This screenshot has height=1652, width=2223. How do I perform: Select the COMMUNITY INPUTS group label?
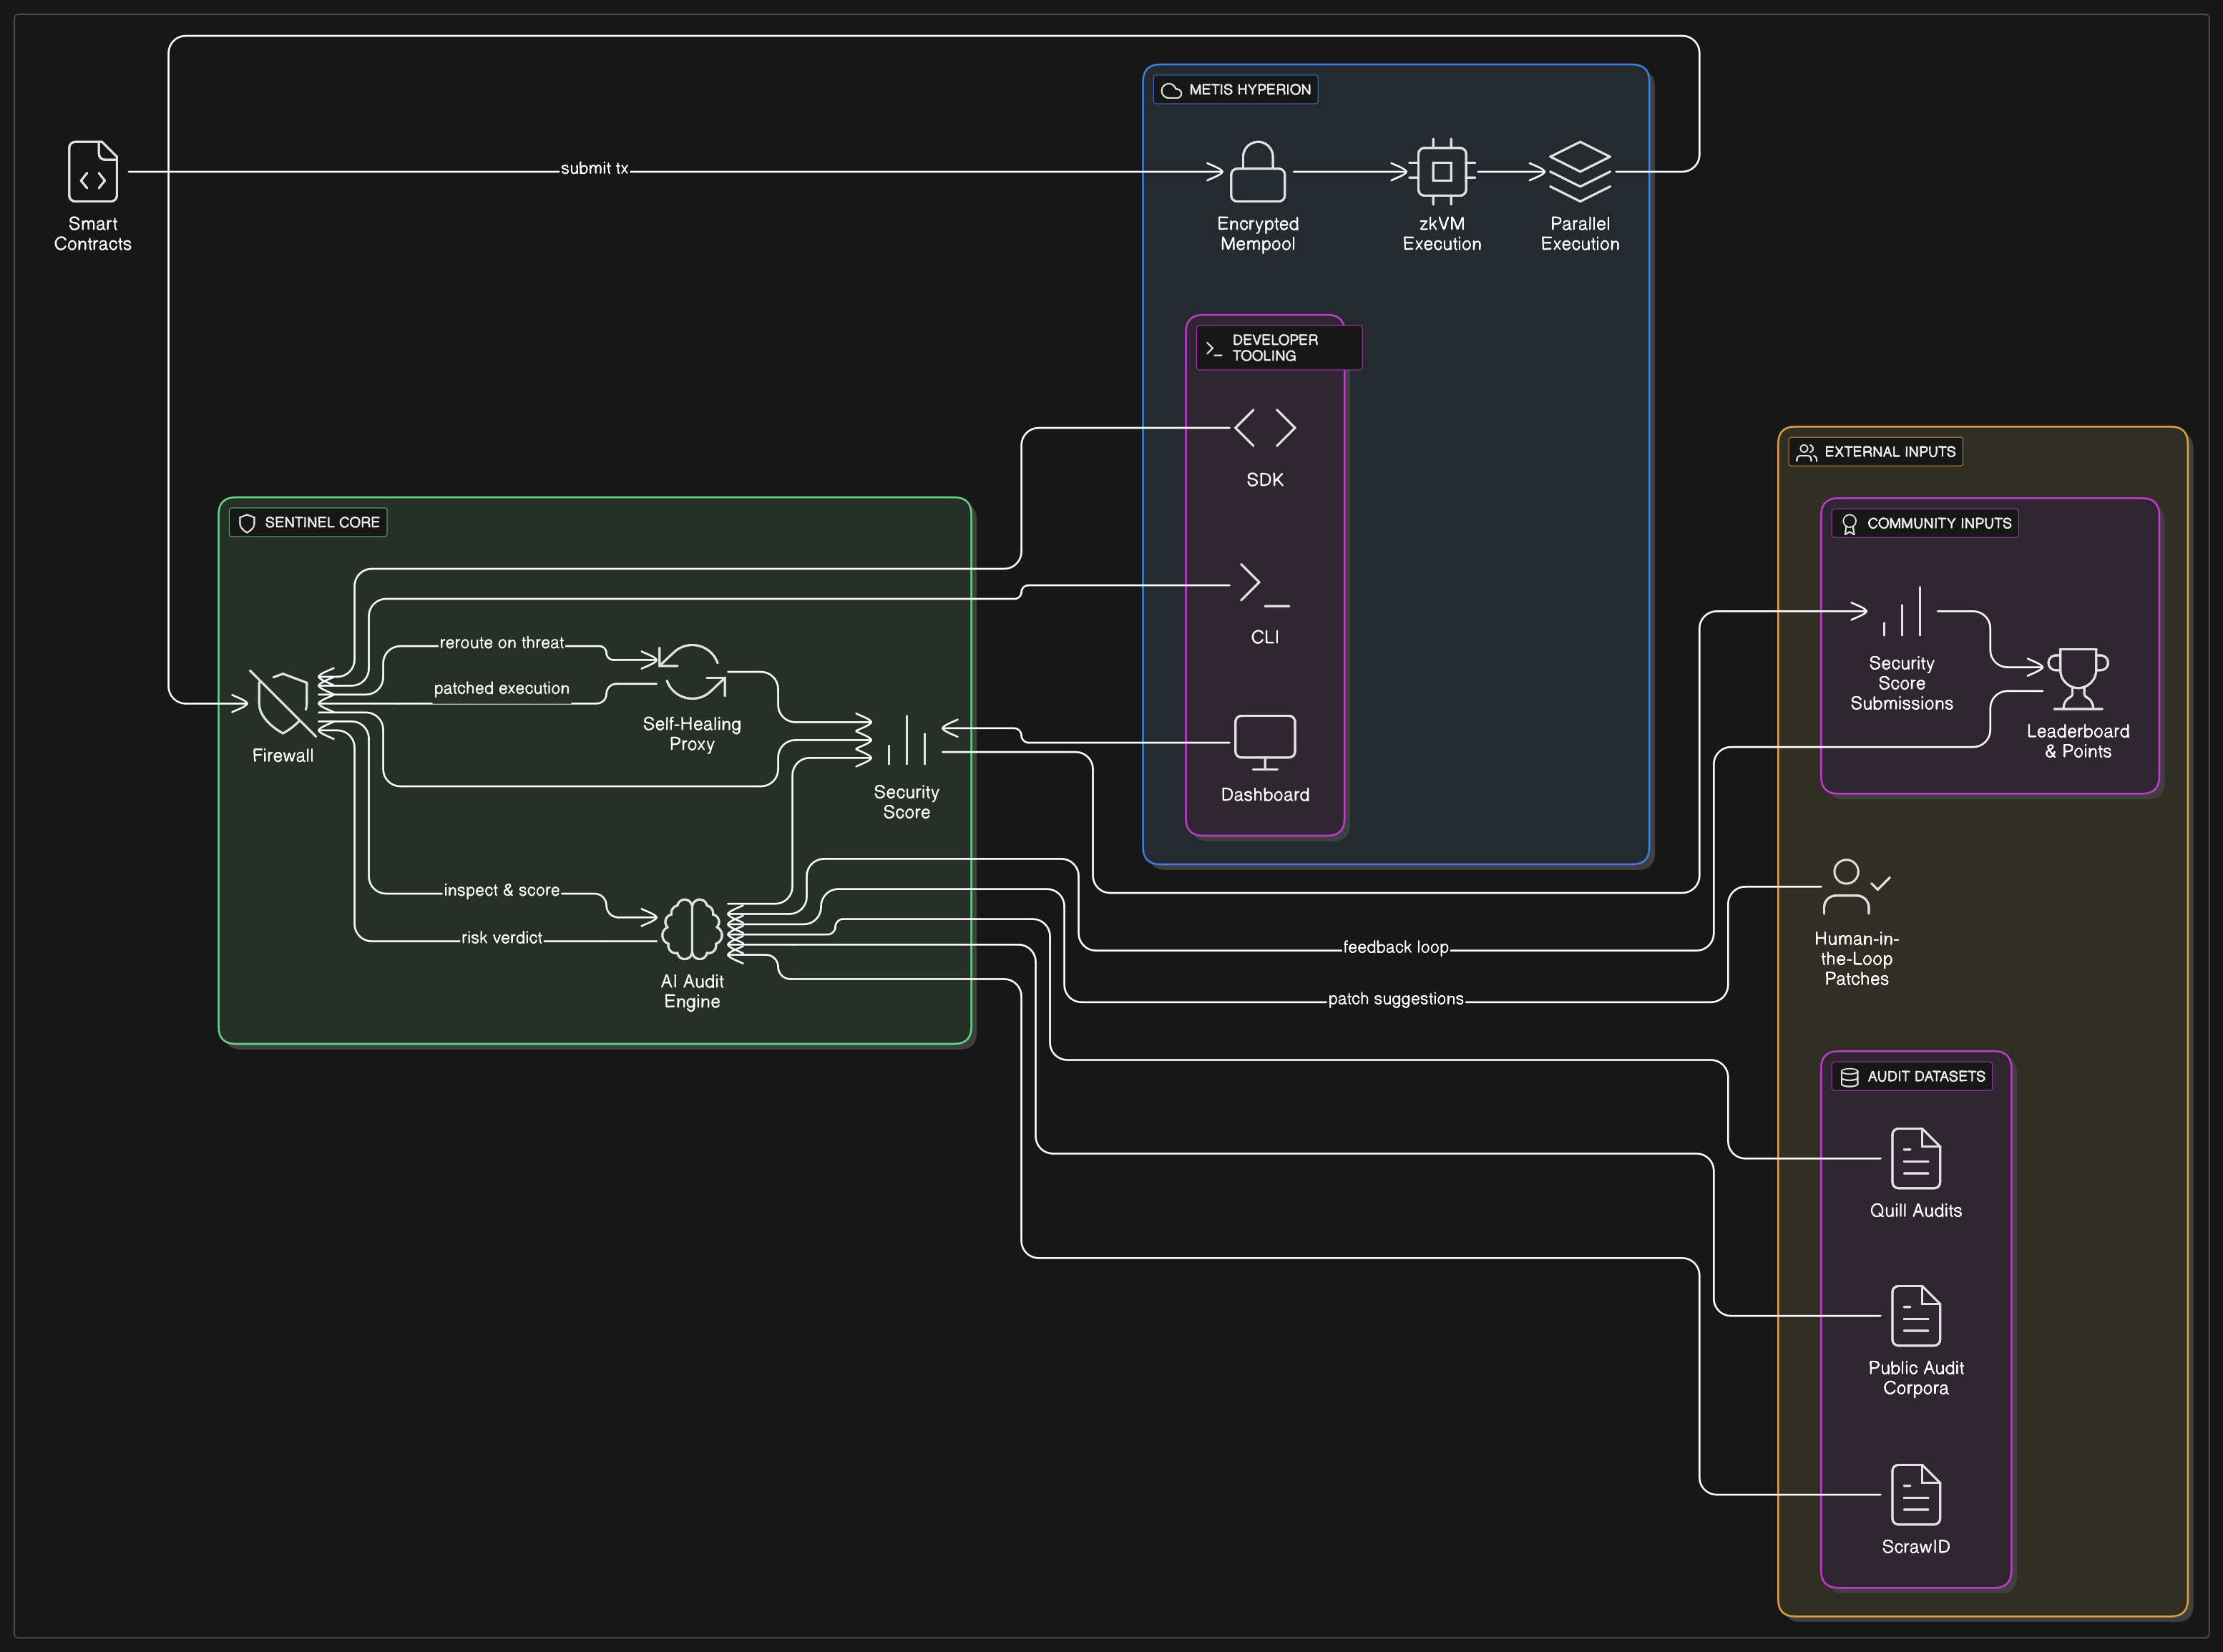coord(1938,523)
